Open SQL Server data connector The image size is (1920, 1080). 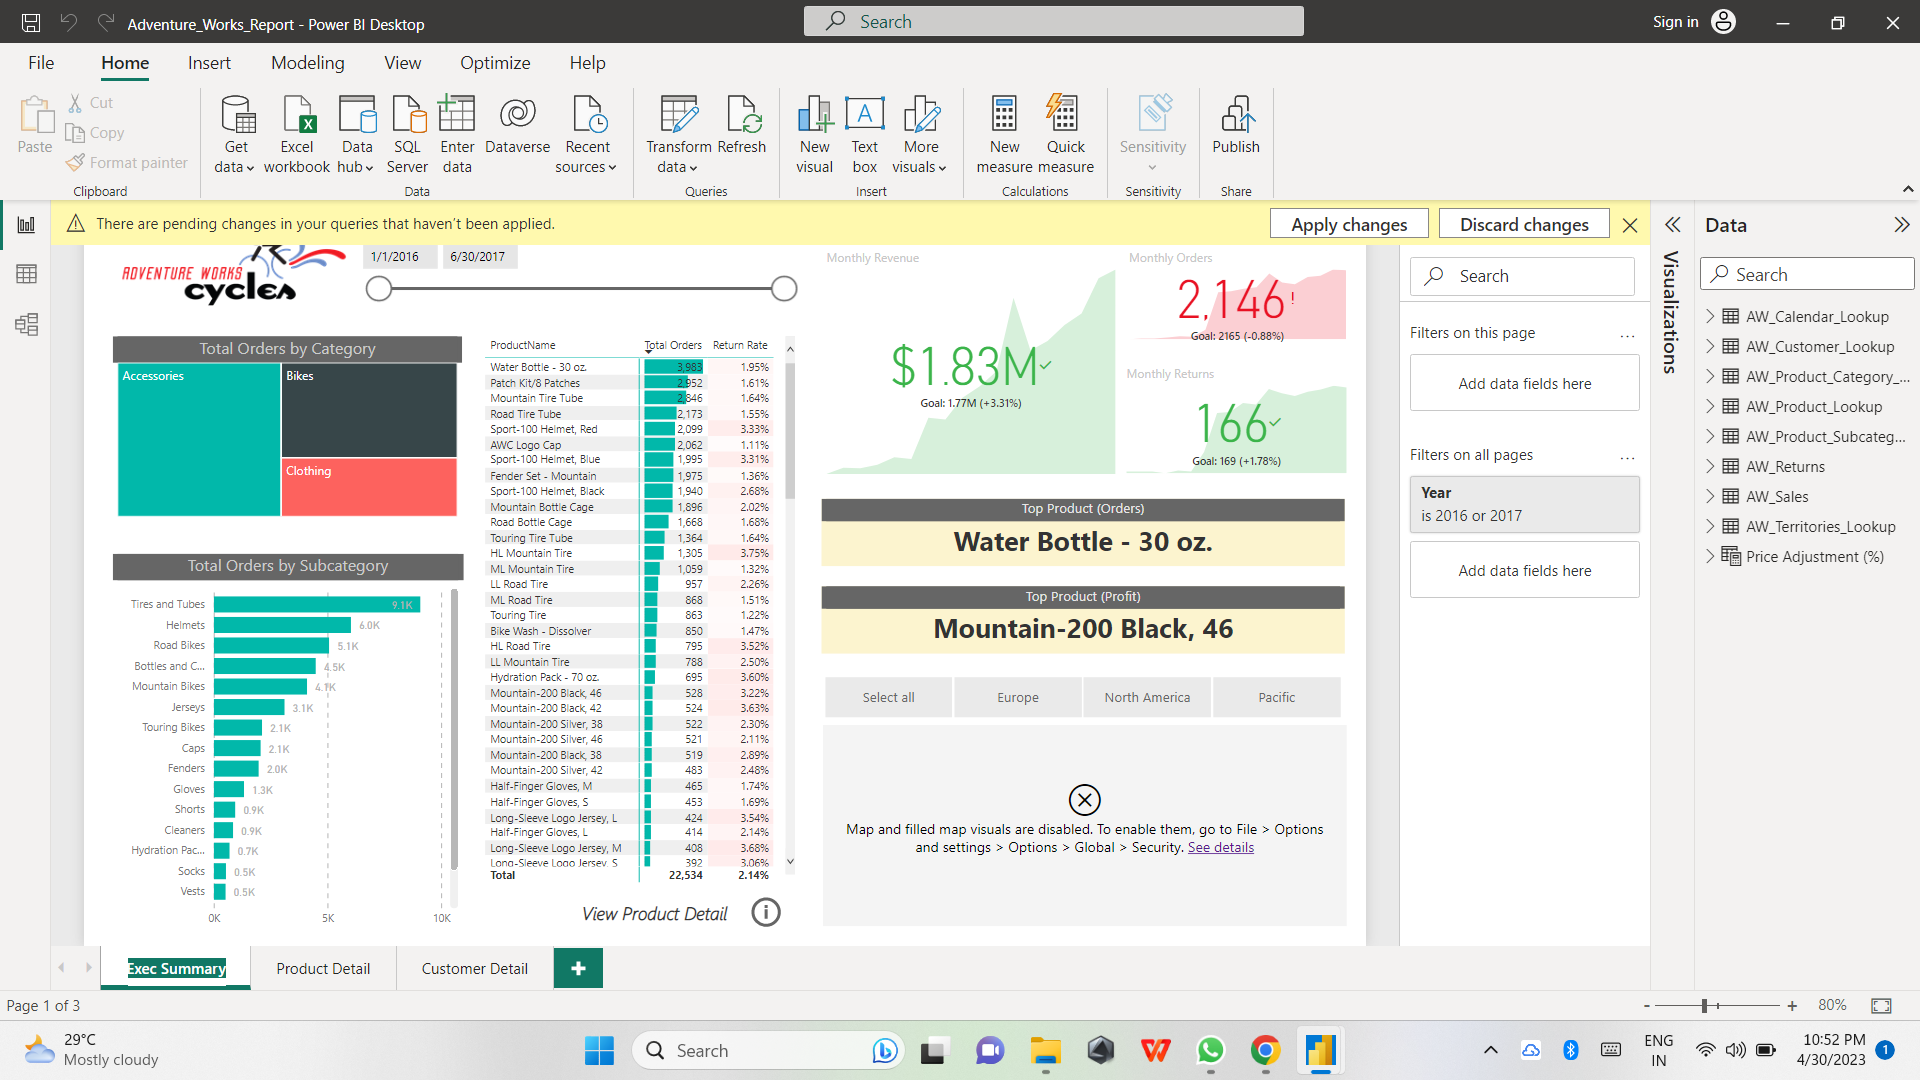tap(407, 133)
